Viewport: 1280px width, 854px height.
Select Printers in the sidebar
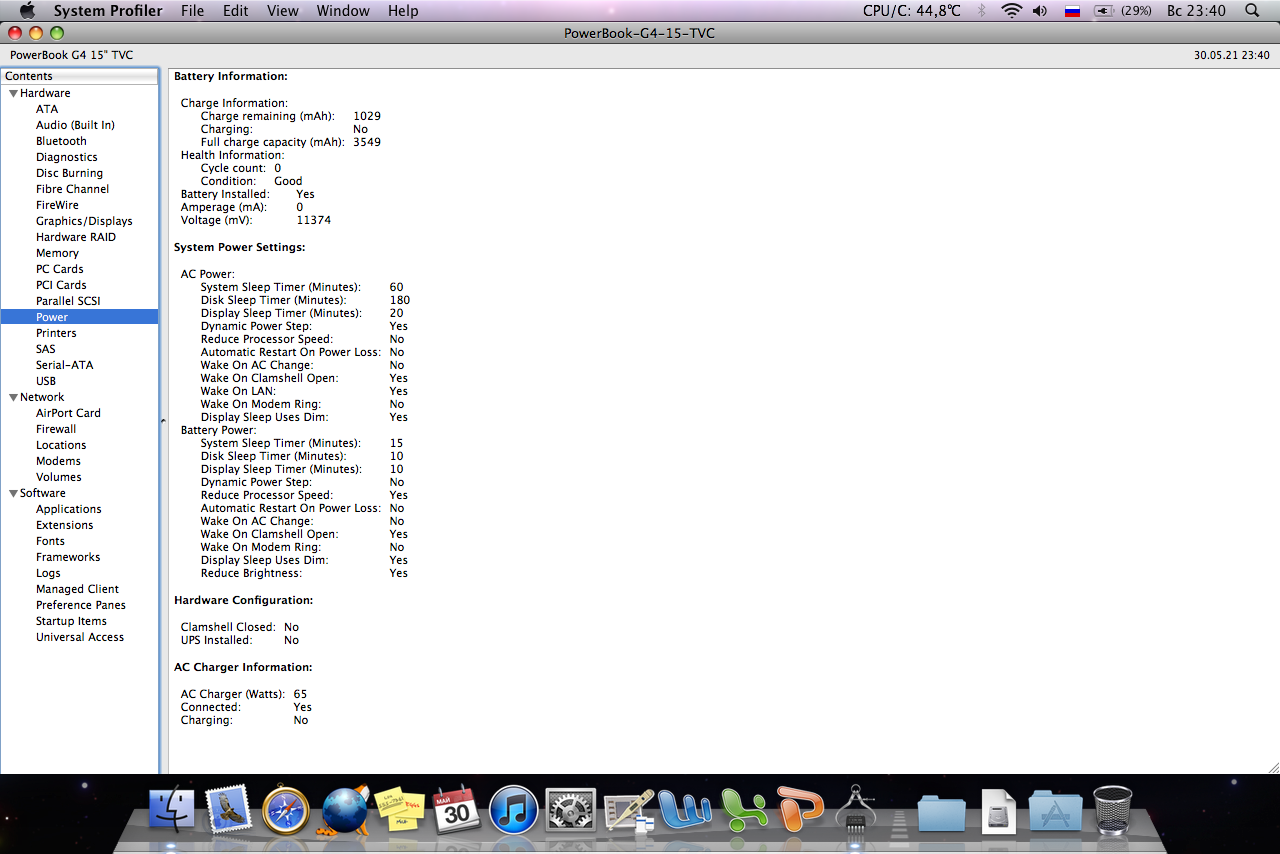click(x=79, y=333)
